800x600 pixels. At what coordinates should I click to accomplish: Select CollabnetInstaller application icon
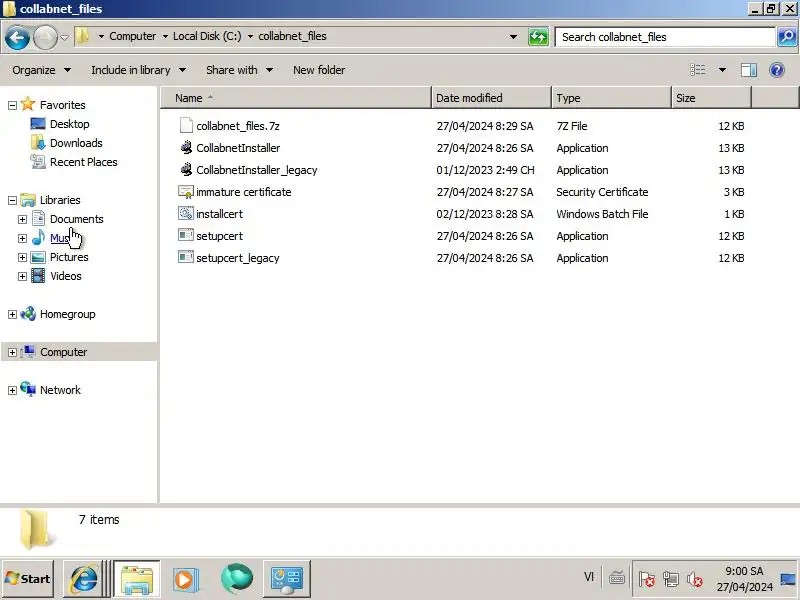(x=186, y=147)
